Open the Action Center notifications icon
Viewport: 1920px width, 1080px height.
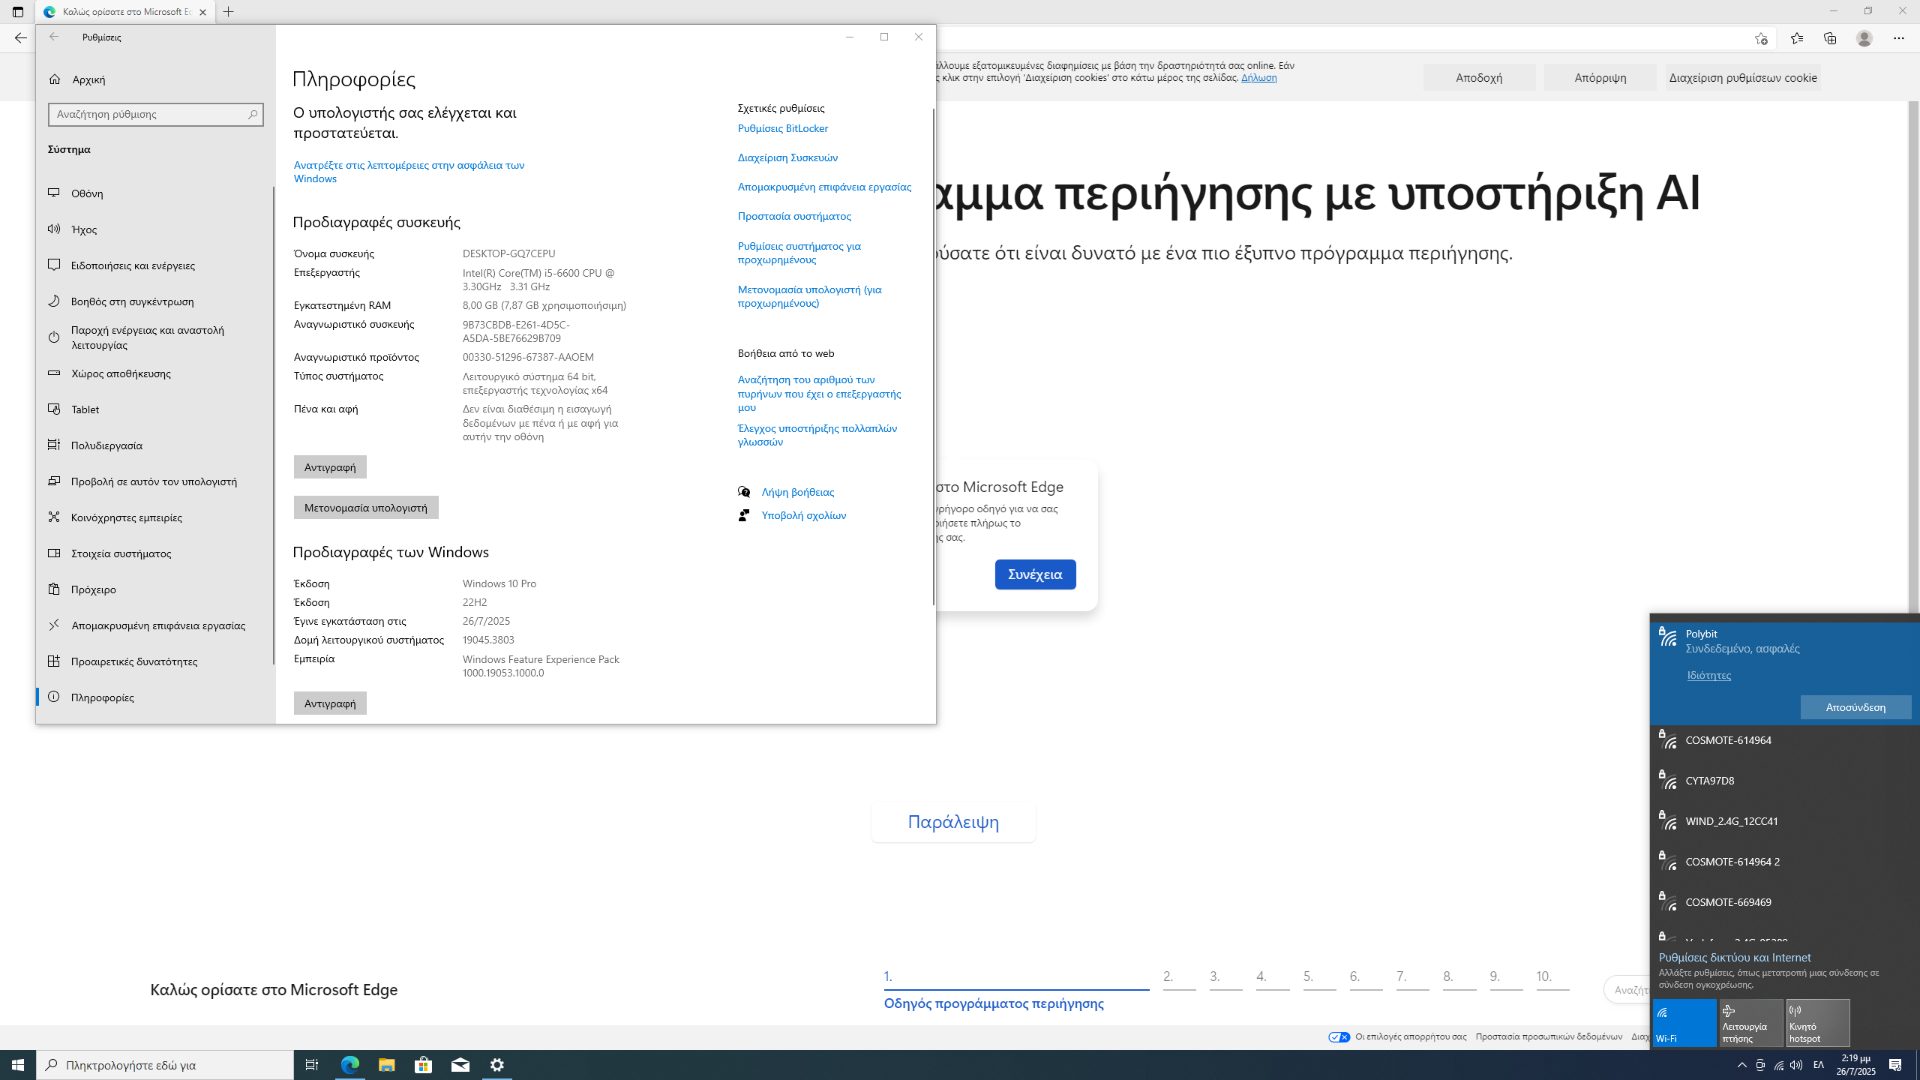1895,1065
